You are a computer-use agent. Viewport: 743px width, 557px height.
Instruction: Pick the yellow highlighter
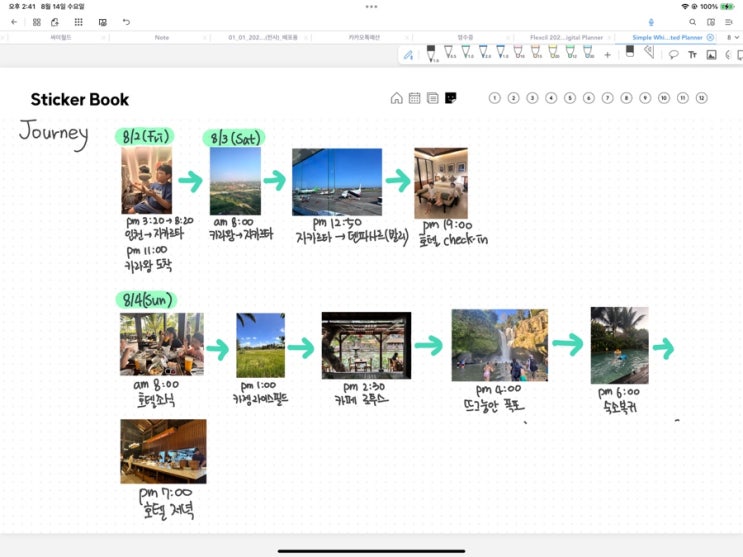(553, 52)
